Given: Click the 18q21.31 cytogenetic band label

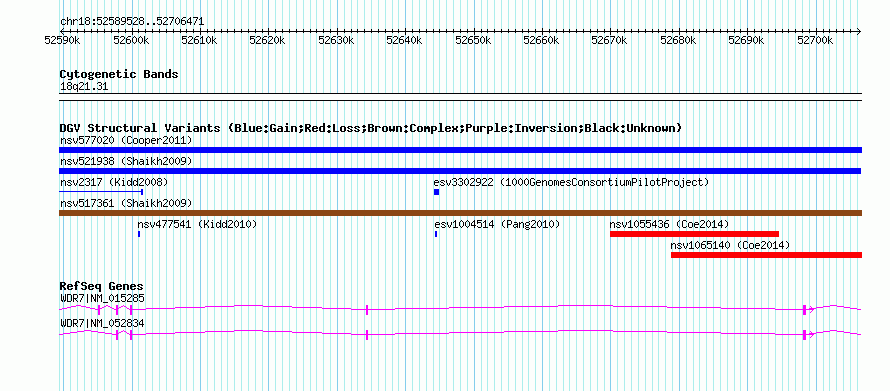Looking at the screenshot, I should click(x=84, y=87).
